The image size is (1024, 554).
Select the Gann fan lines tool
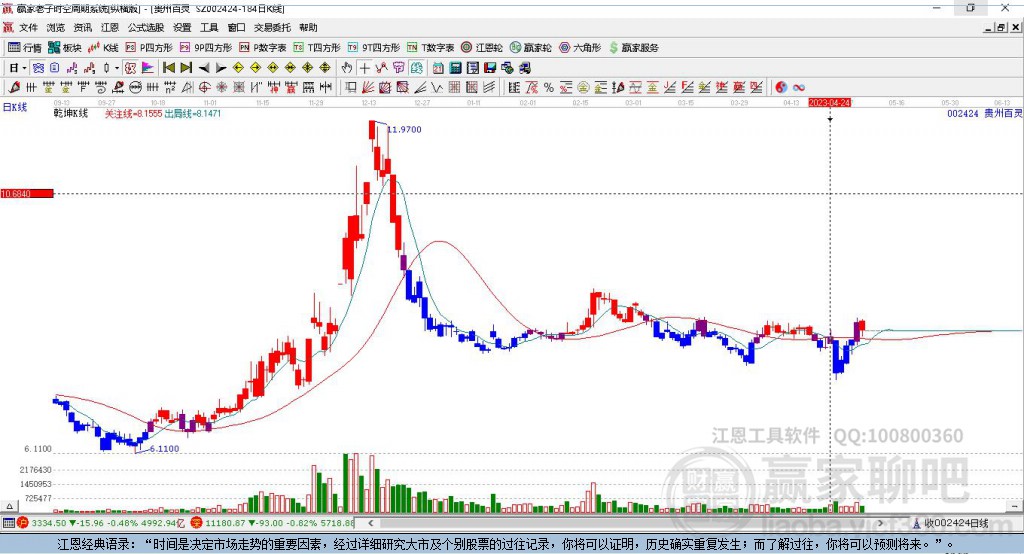(368, 88)
